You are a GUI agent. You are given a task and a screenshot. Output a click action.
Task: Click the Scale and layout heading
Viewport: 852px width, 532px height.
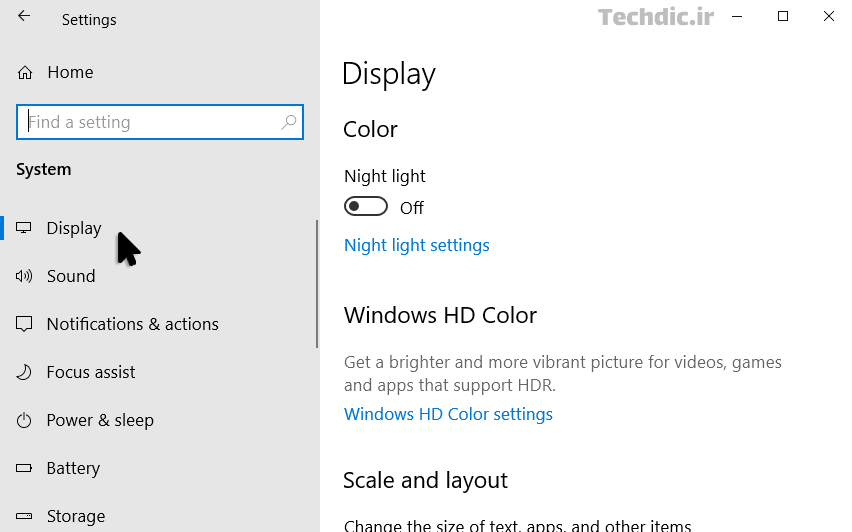[x=425, y=480]
